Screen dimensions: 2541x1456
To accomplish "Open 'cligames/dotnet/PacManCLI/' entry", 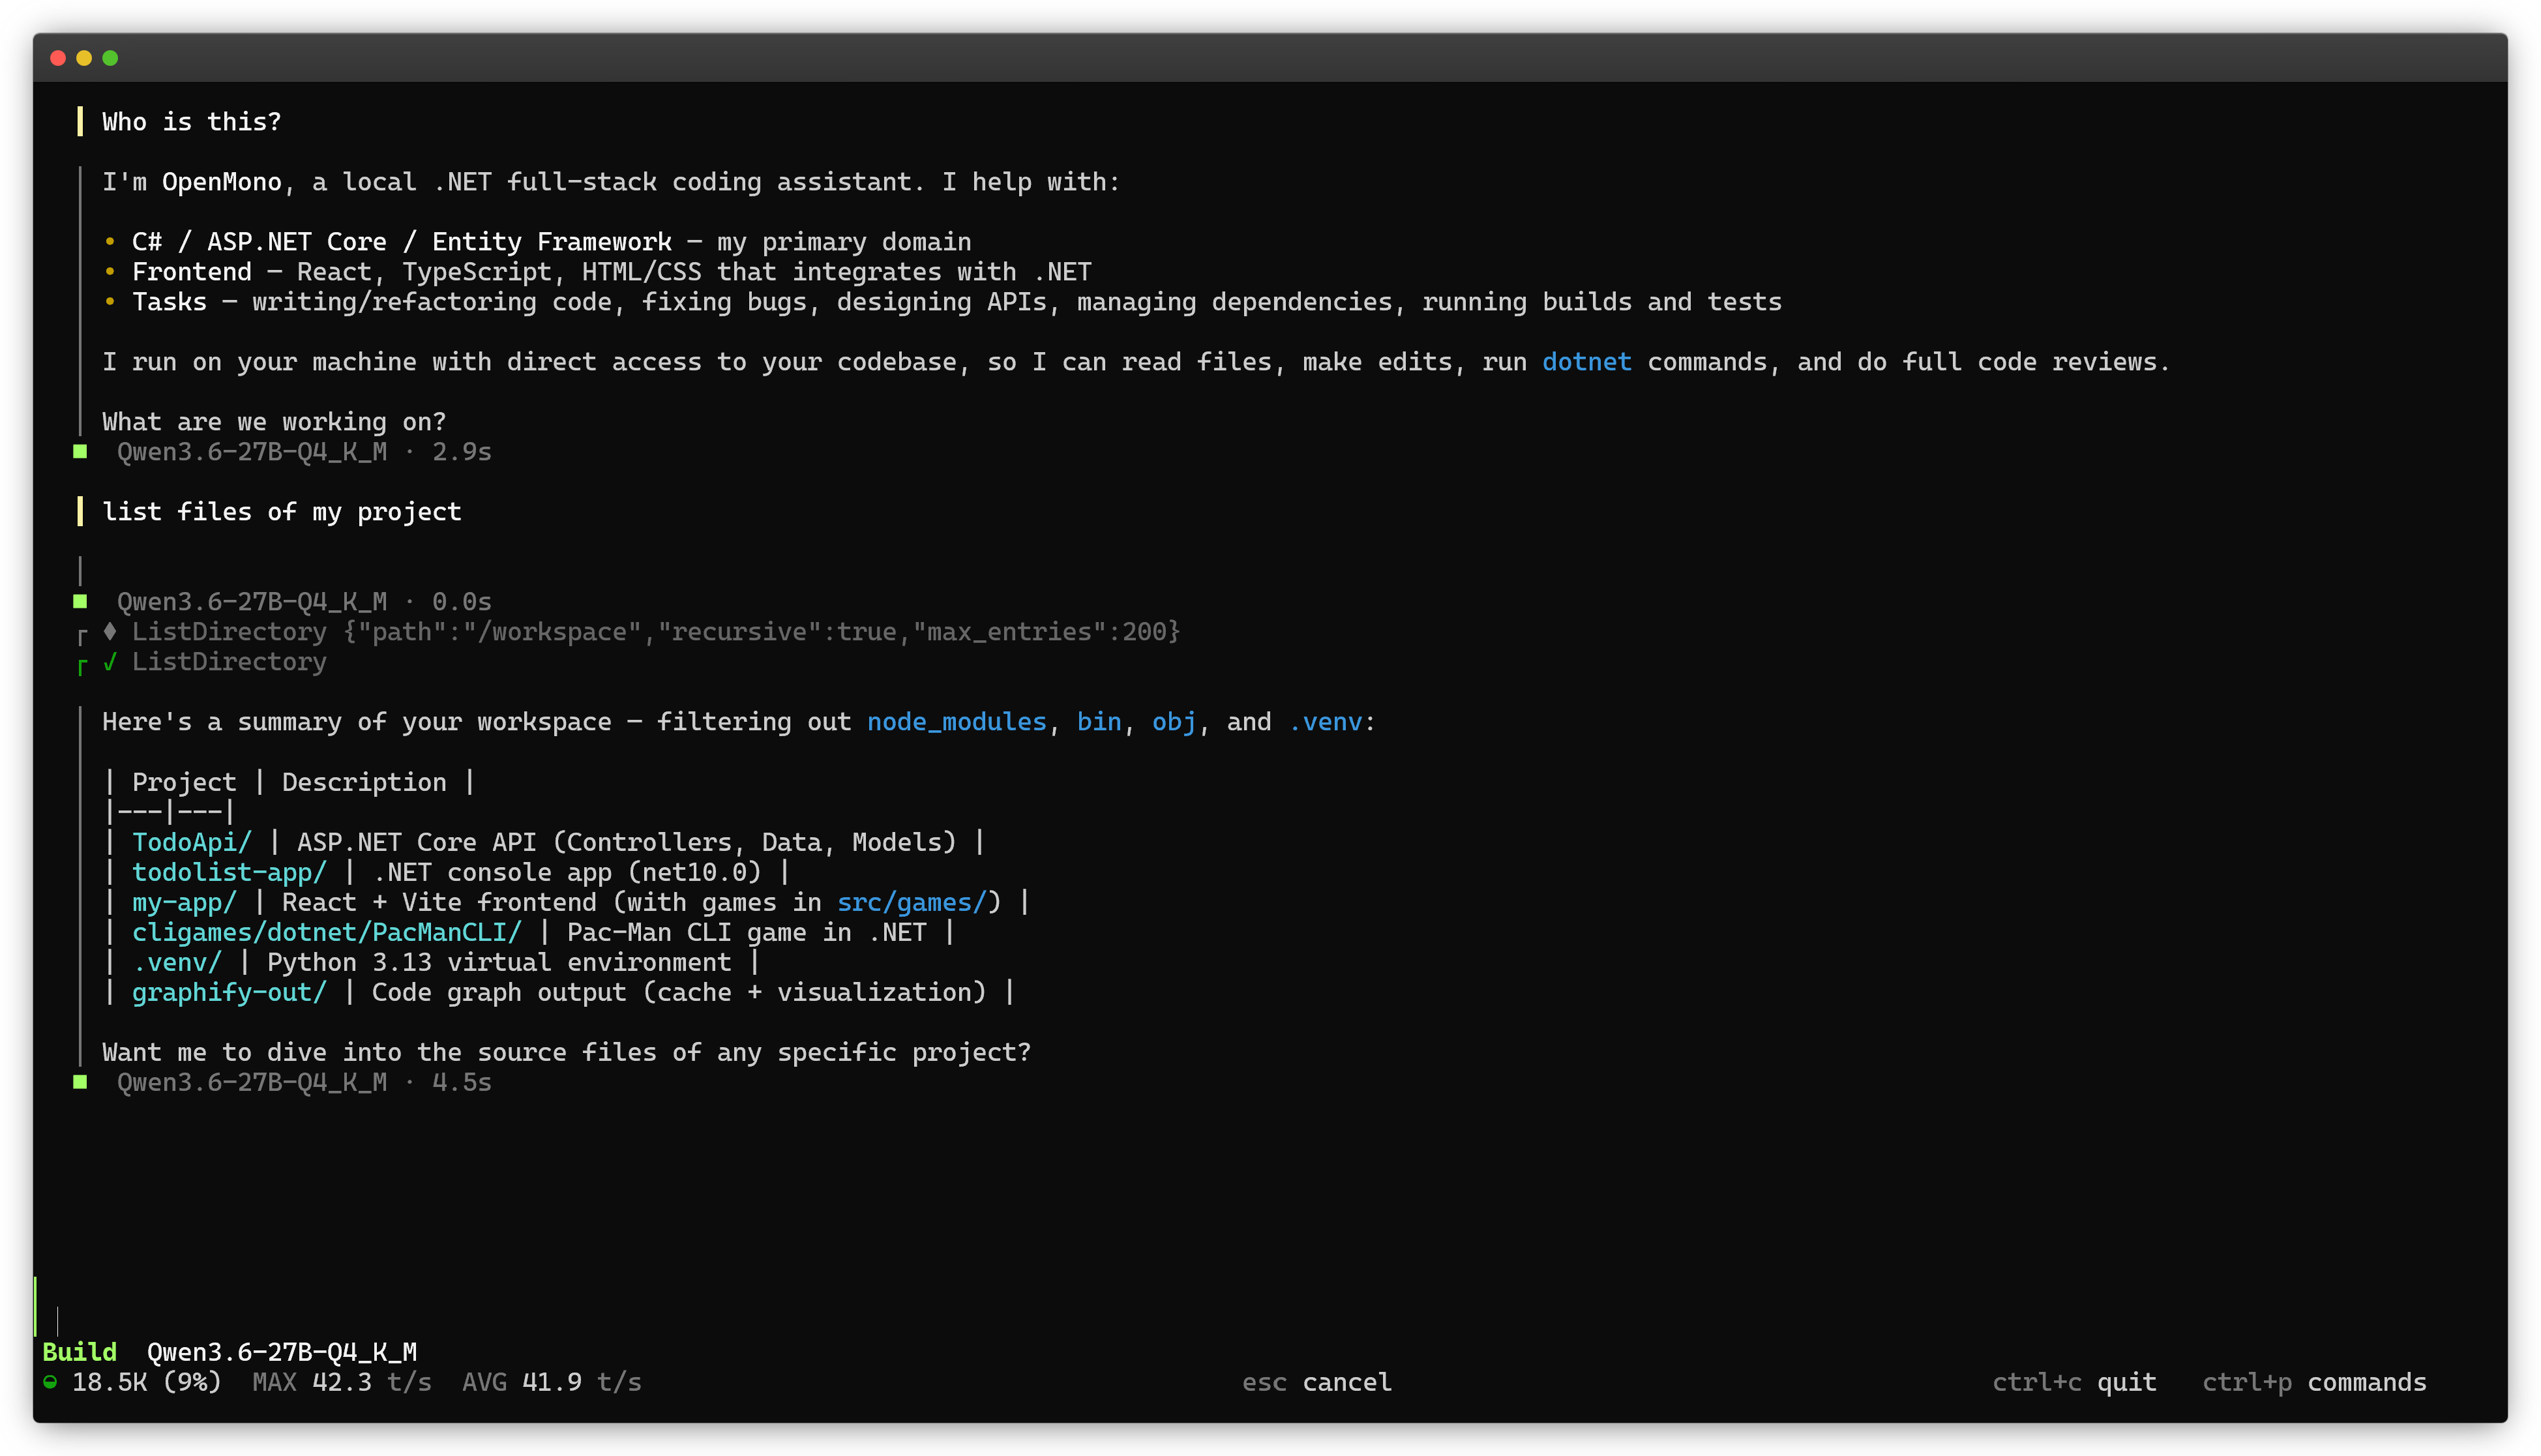I will pyautogui.click(x=327, y=932).
